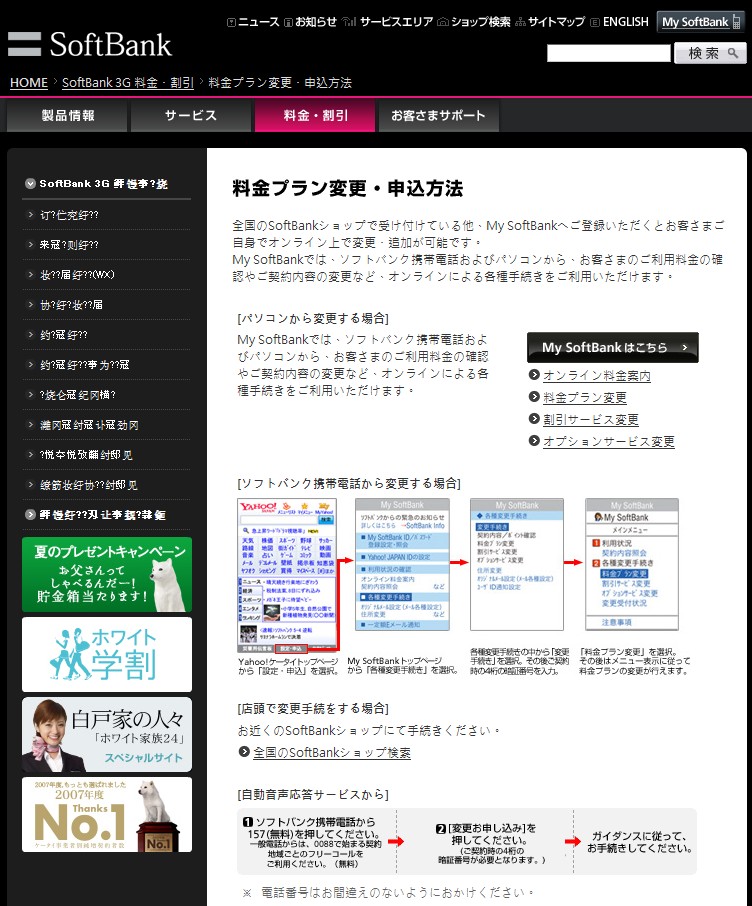Click メインメニュー phone screenshot
The image size is (752, 906).
(x=632, y=565)
